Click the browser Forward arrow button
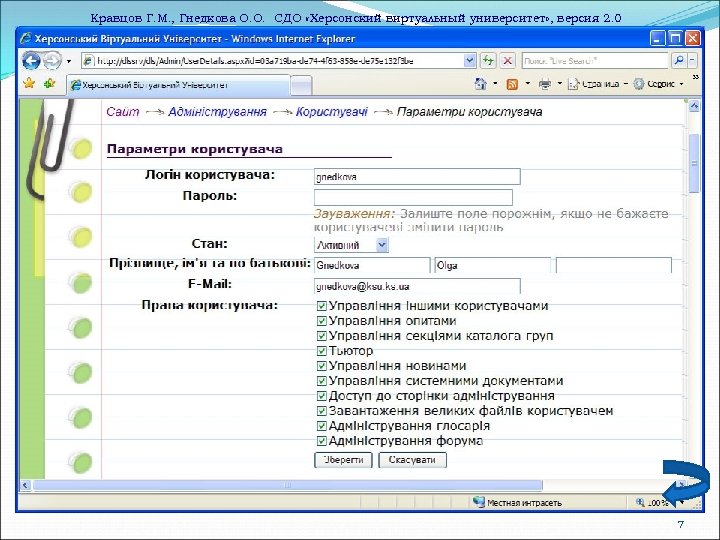The height and width of the screenshot is (540, 720). 52,61
